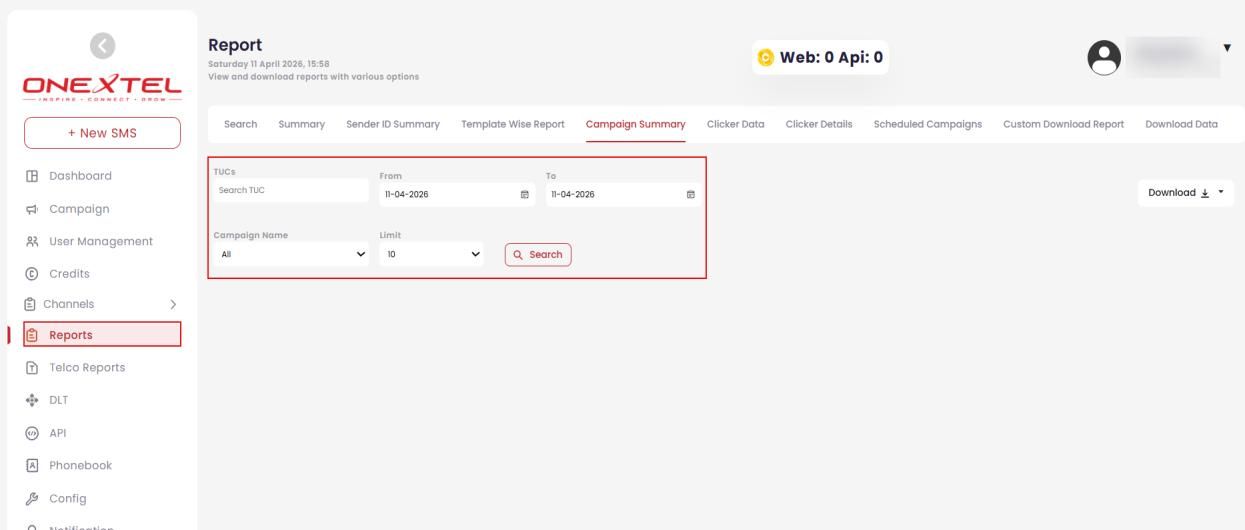Image resolution: width=1245 pixels, height=530 pixels.
Task: Switch to the Summary tab
Action: click(301, 124)
